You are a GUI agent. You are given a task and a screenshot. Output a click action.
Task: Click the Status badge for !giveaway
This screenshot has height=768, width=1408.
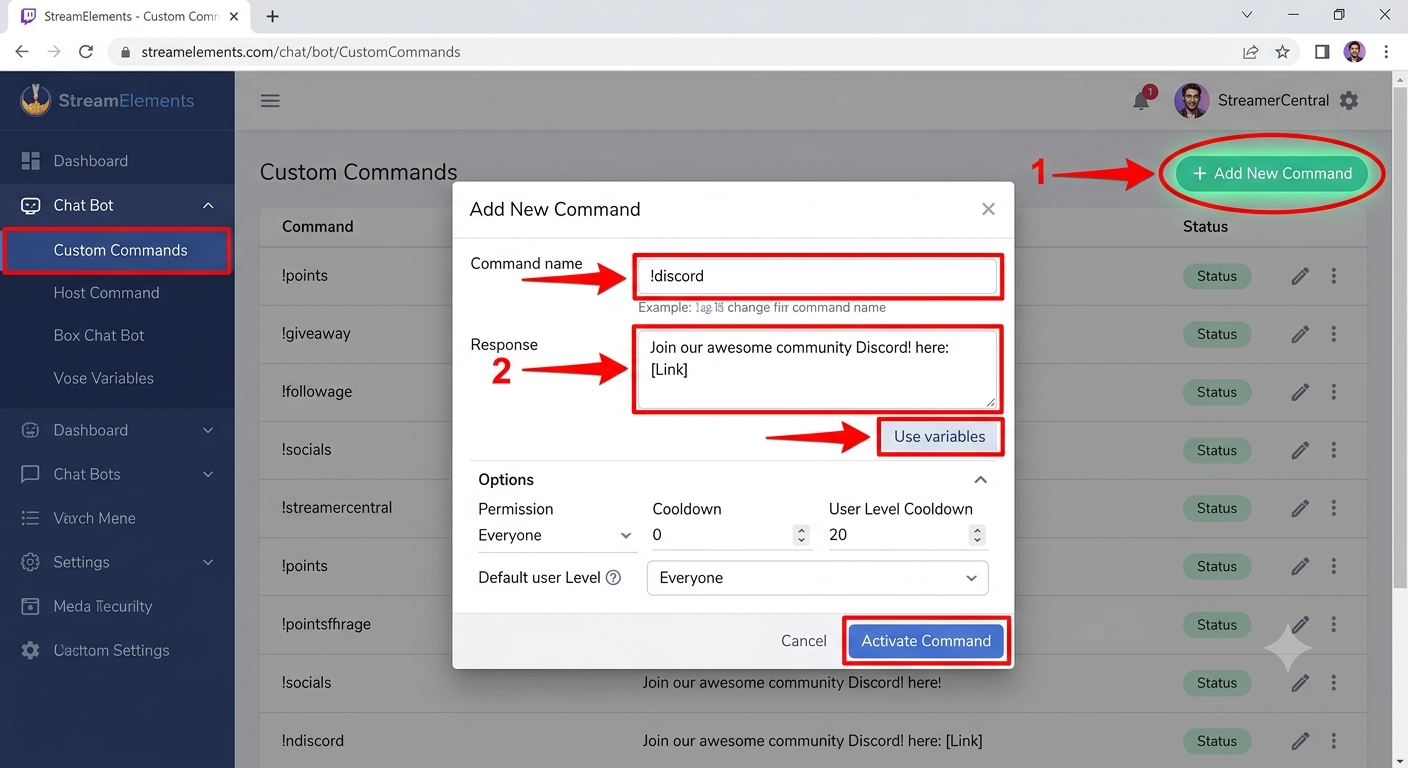click(1217, 334)
